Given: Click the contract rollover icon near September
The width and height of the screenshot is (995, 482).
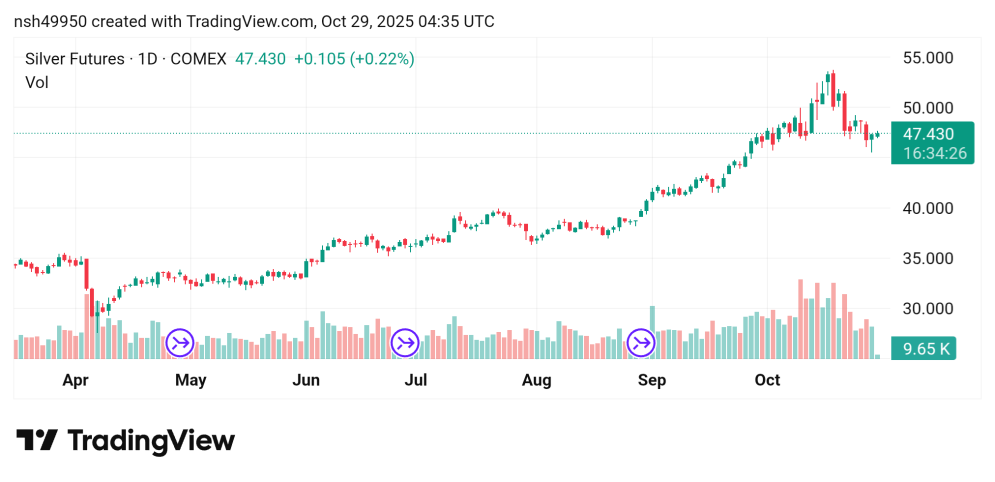Looking at the screenshot, I should [640, 343].
